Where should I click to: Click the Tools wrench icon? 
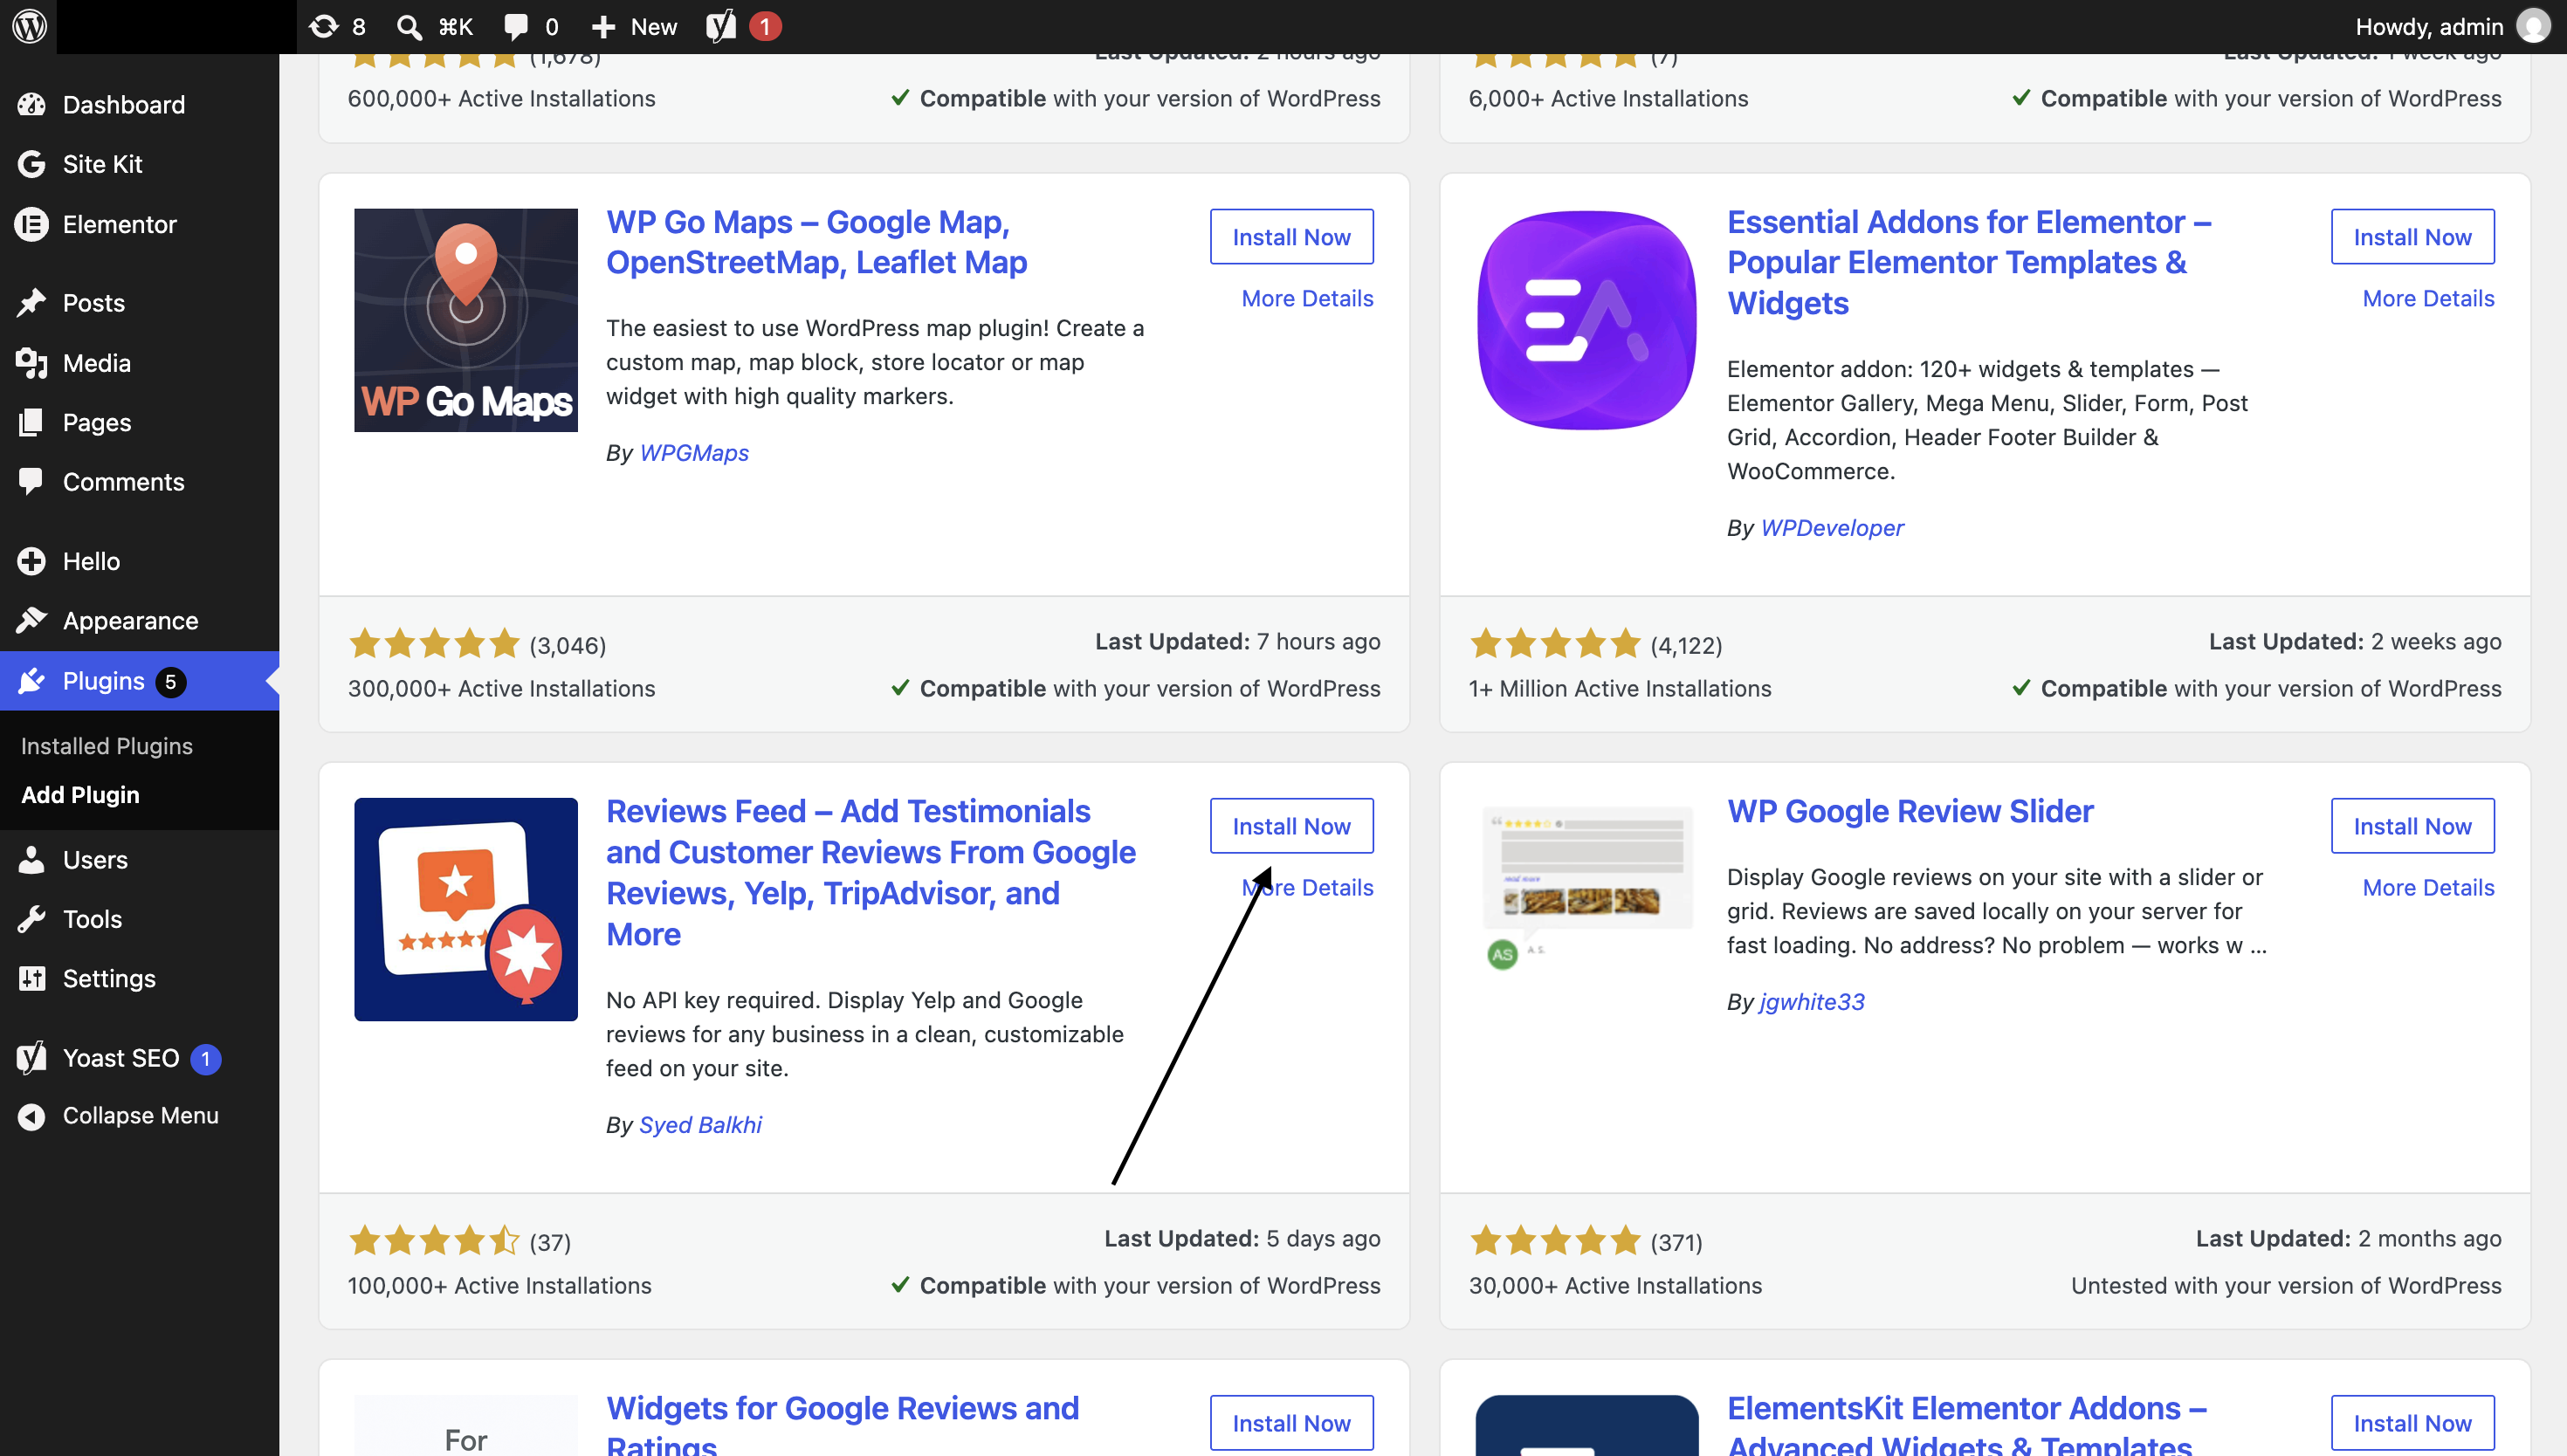pyautogui.click(x=31, y=918)
